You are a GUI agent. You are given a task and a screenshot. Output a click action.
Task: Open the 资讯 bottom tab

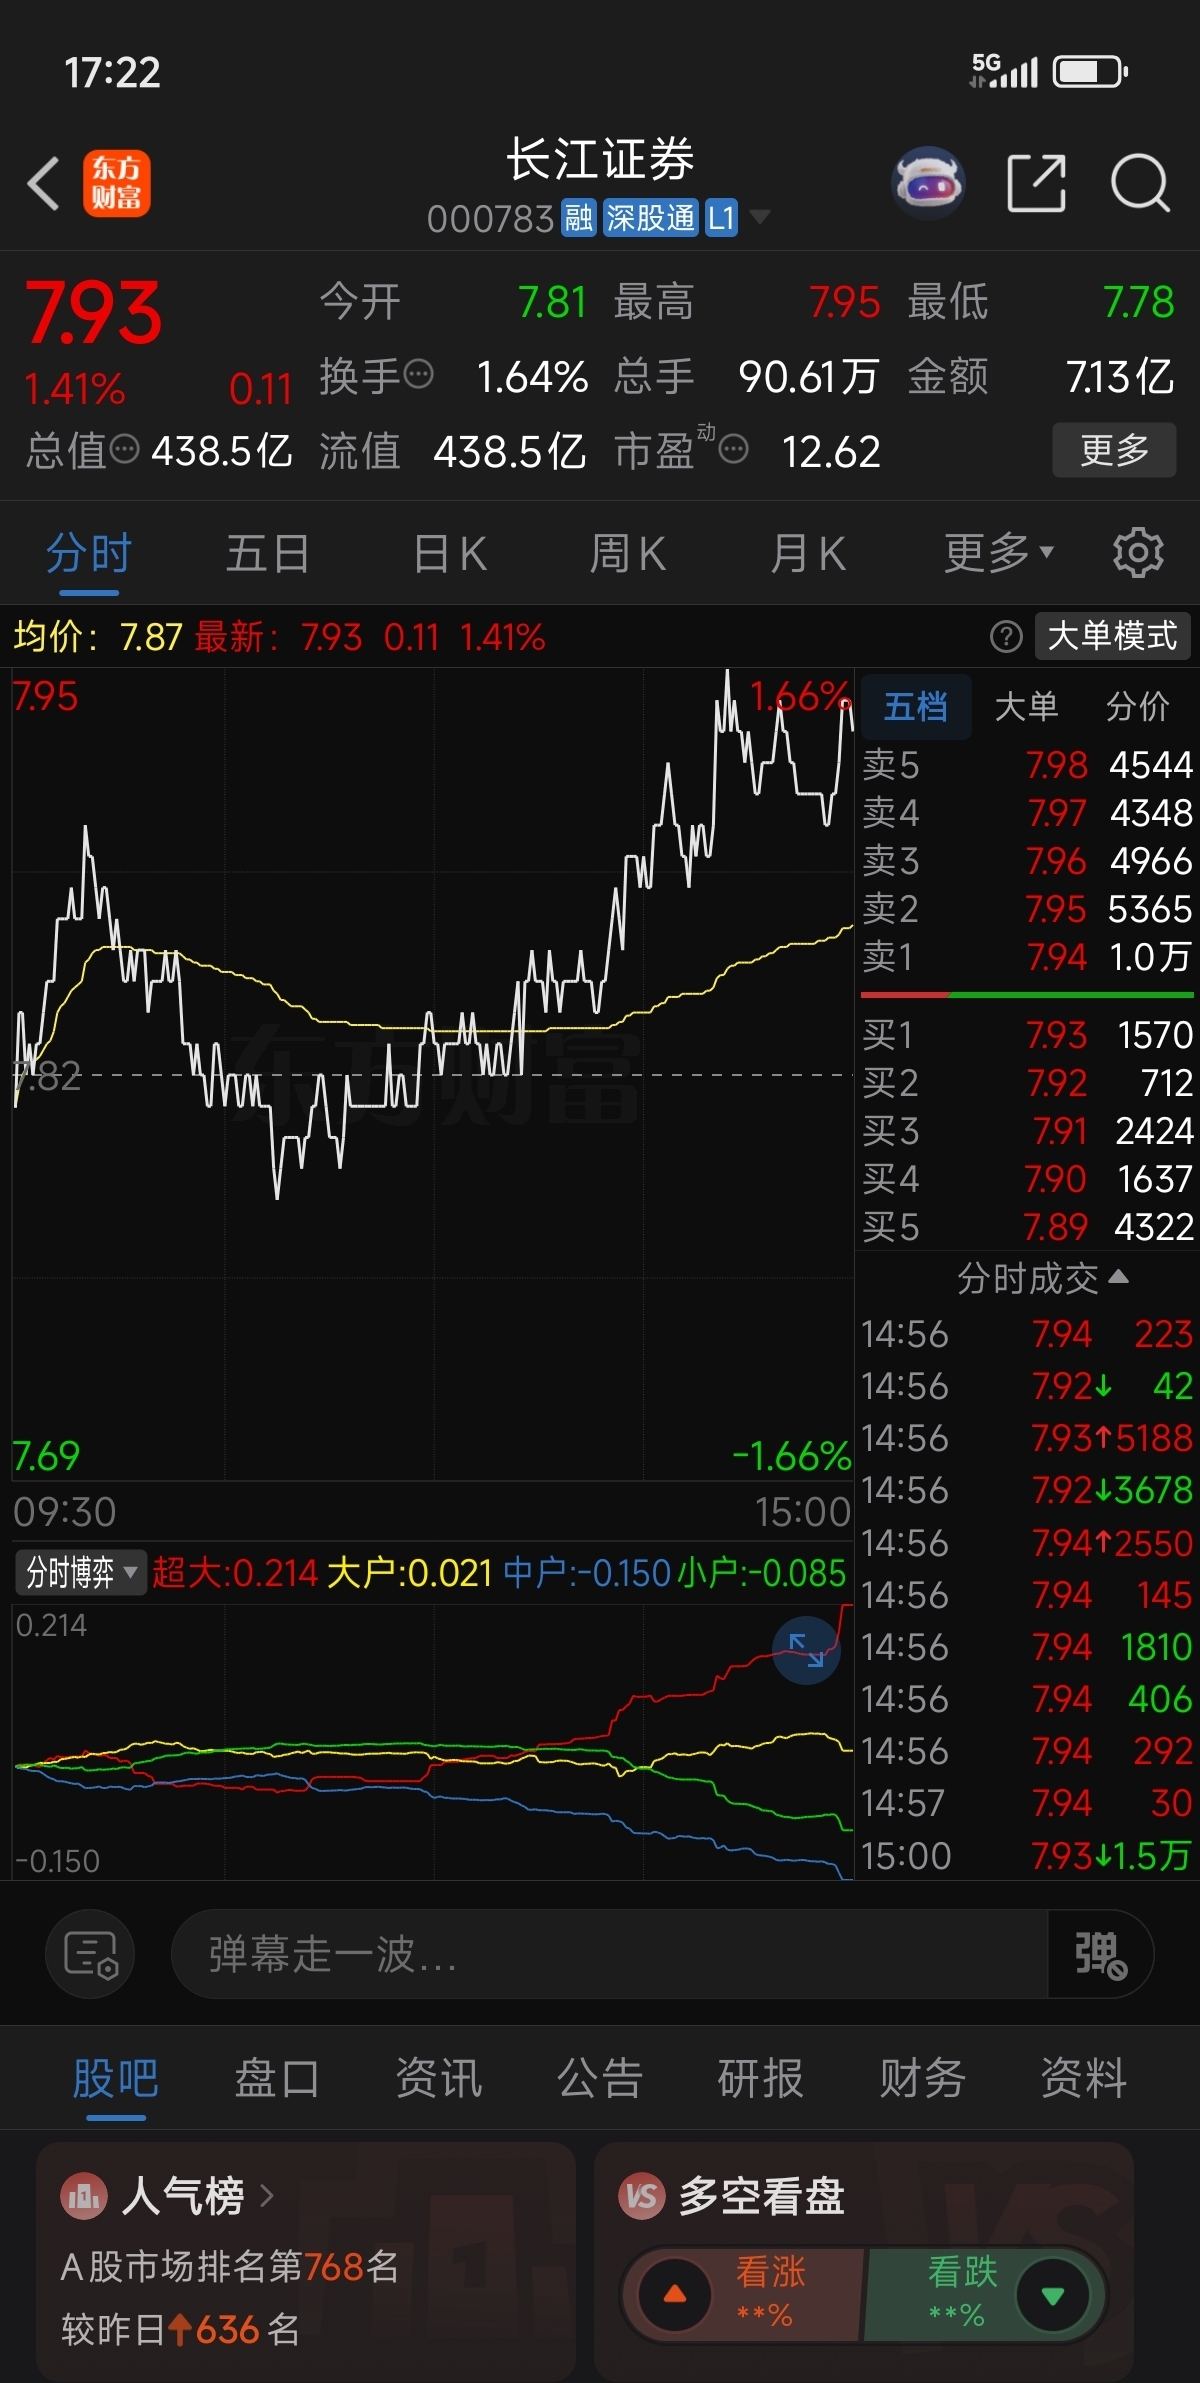(x=438, y=2078)
